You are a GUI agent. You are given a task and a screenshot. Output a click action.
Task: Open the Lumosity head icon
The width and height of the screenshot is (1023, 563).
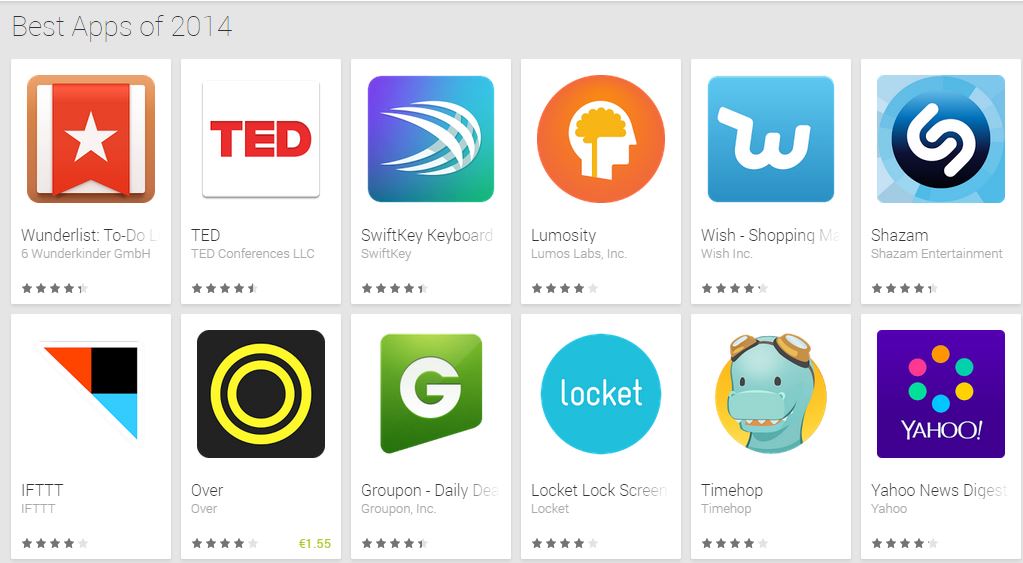[601, 139]
